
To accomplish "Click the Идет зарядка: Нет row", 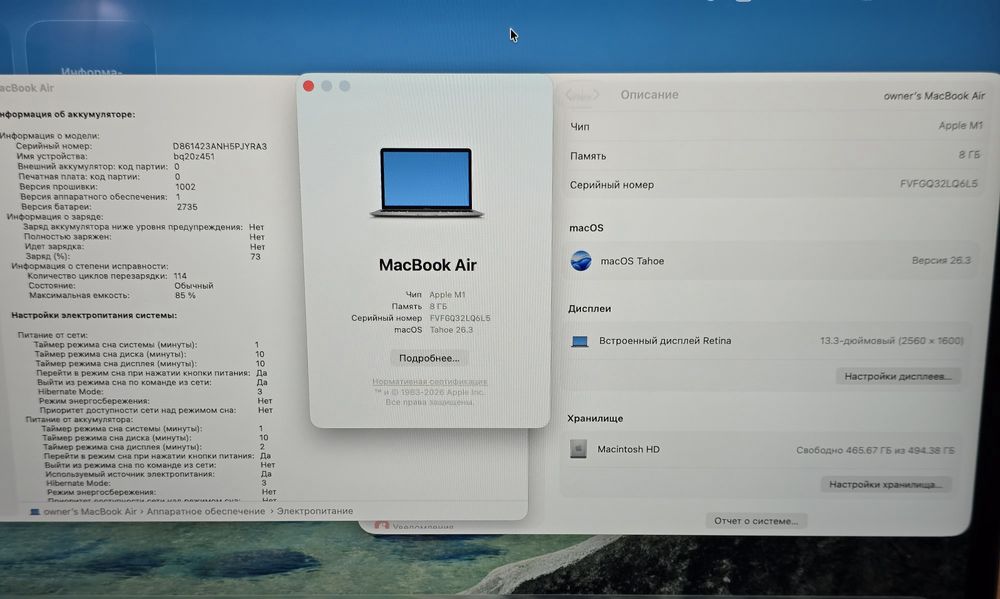I will point(145,247).
